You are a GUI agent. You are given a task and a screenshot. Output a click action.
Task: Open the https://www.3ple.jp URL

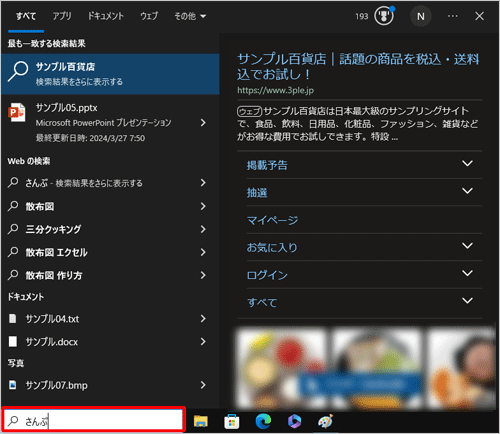pos(275,90)
